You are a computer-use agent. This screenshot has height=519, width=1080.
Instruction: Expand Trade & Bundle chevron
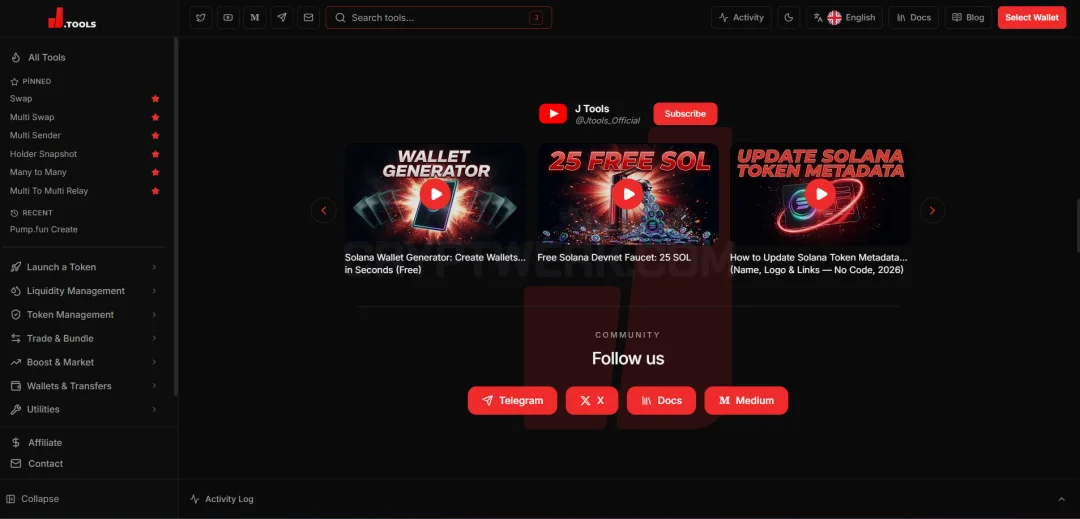tap(154, 339)
